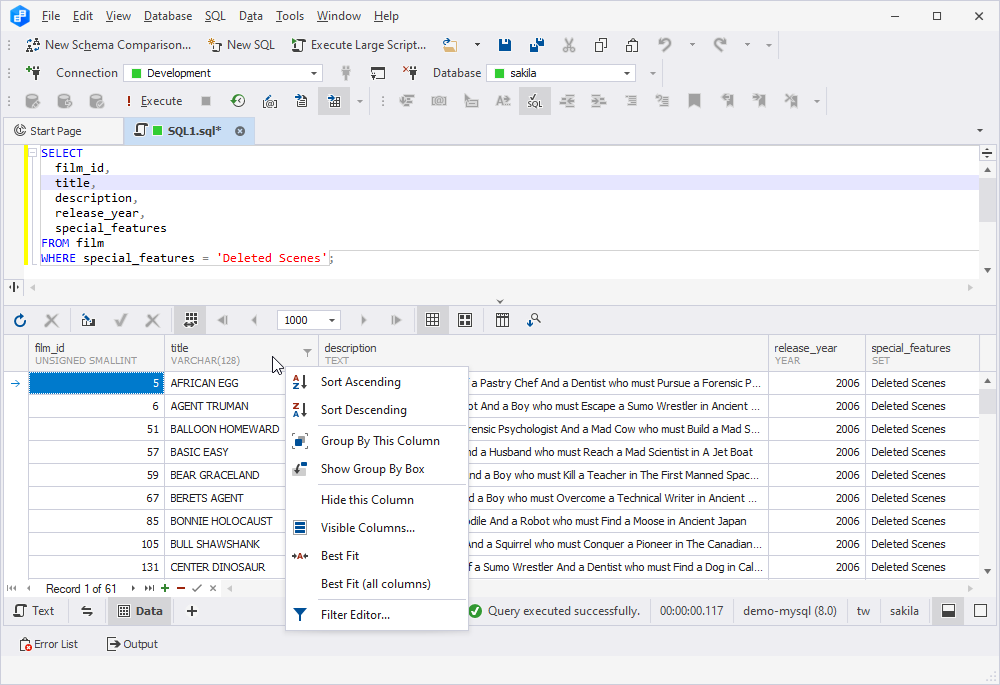The height and width of the screenshot is (685, 1000).
Task: Click the Stop execution square icon
Action: (x=205, y=101)
